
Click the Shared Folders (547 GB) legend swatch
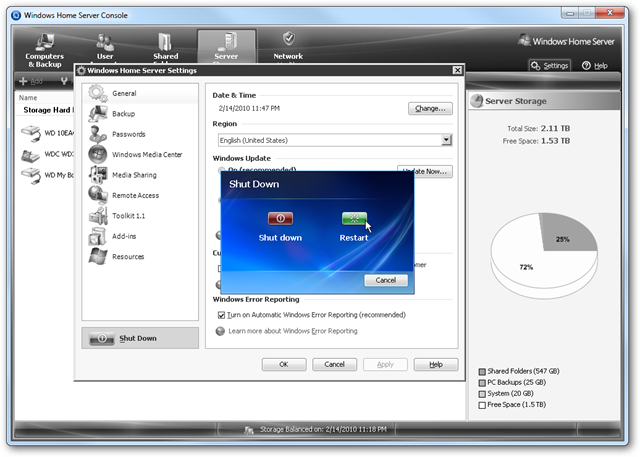click(482, 372)
